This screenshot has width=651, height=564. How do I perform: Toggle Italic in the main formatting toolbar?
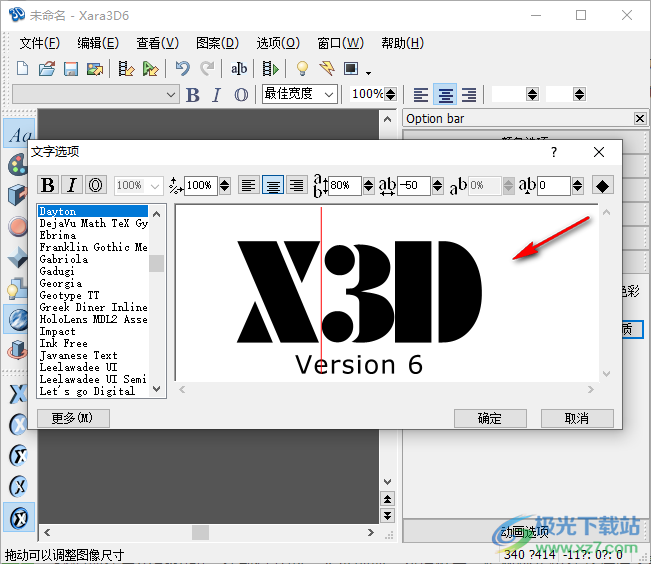(x=216, y=94)
